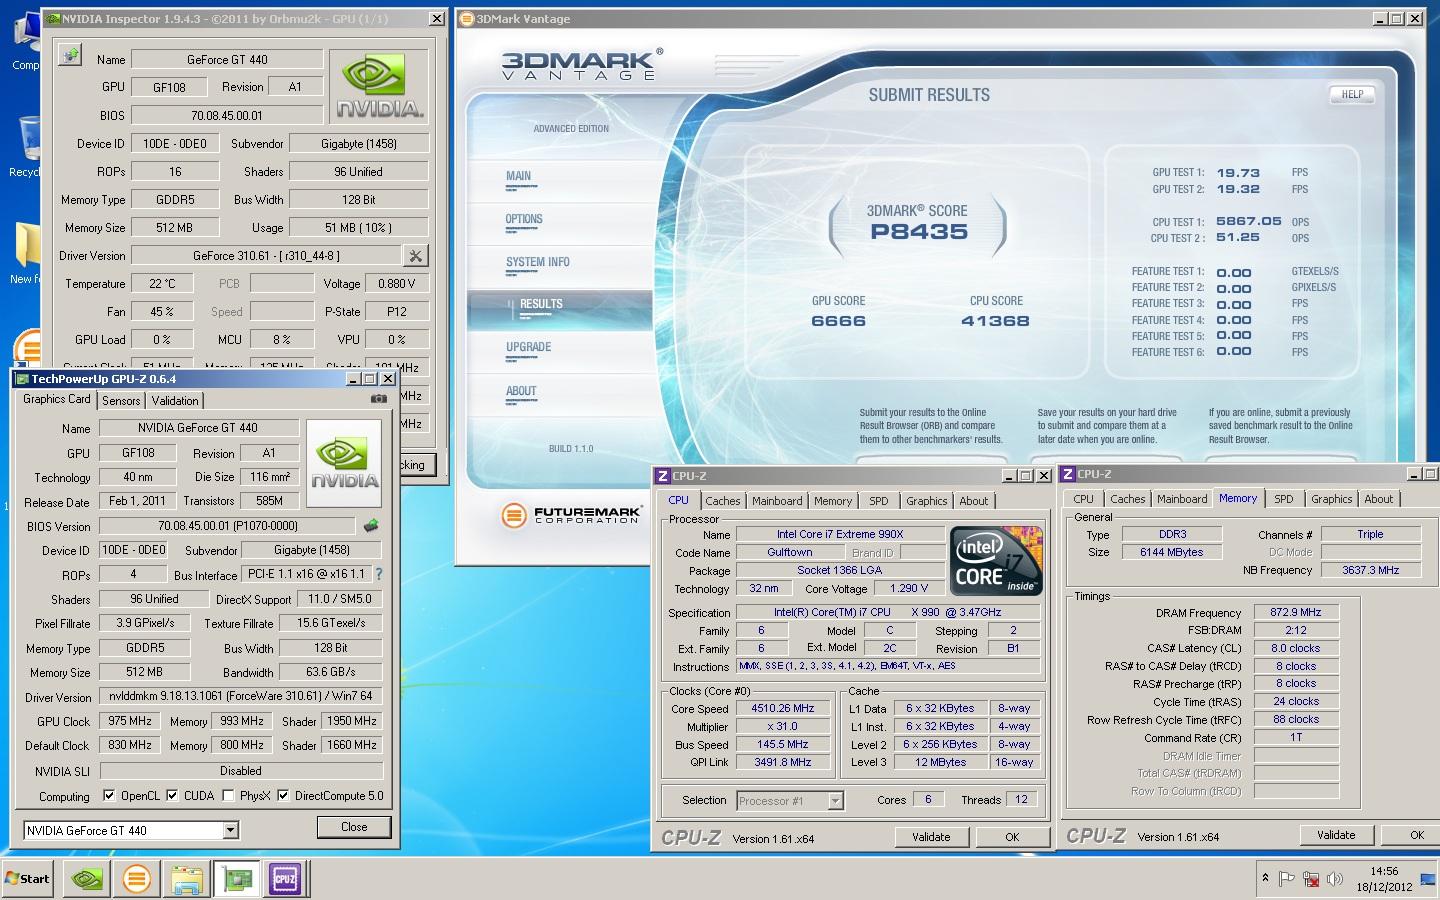
Task: Open UPGRADE section in 3DMark Vantage
Action: (559, 351)
